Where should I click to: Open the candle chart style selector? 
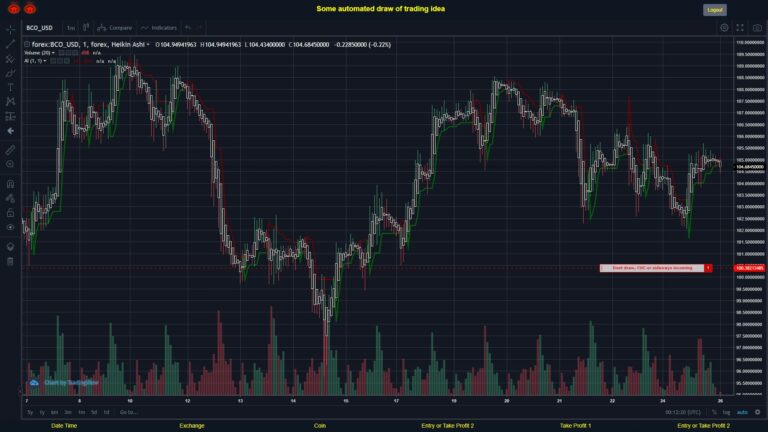point(86,27)
